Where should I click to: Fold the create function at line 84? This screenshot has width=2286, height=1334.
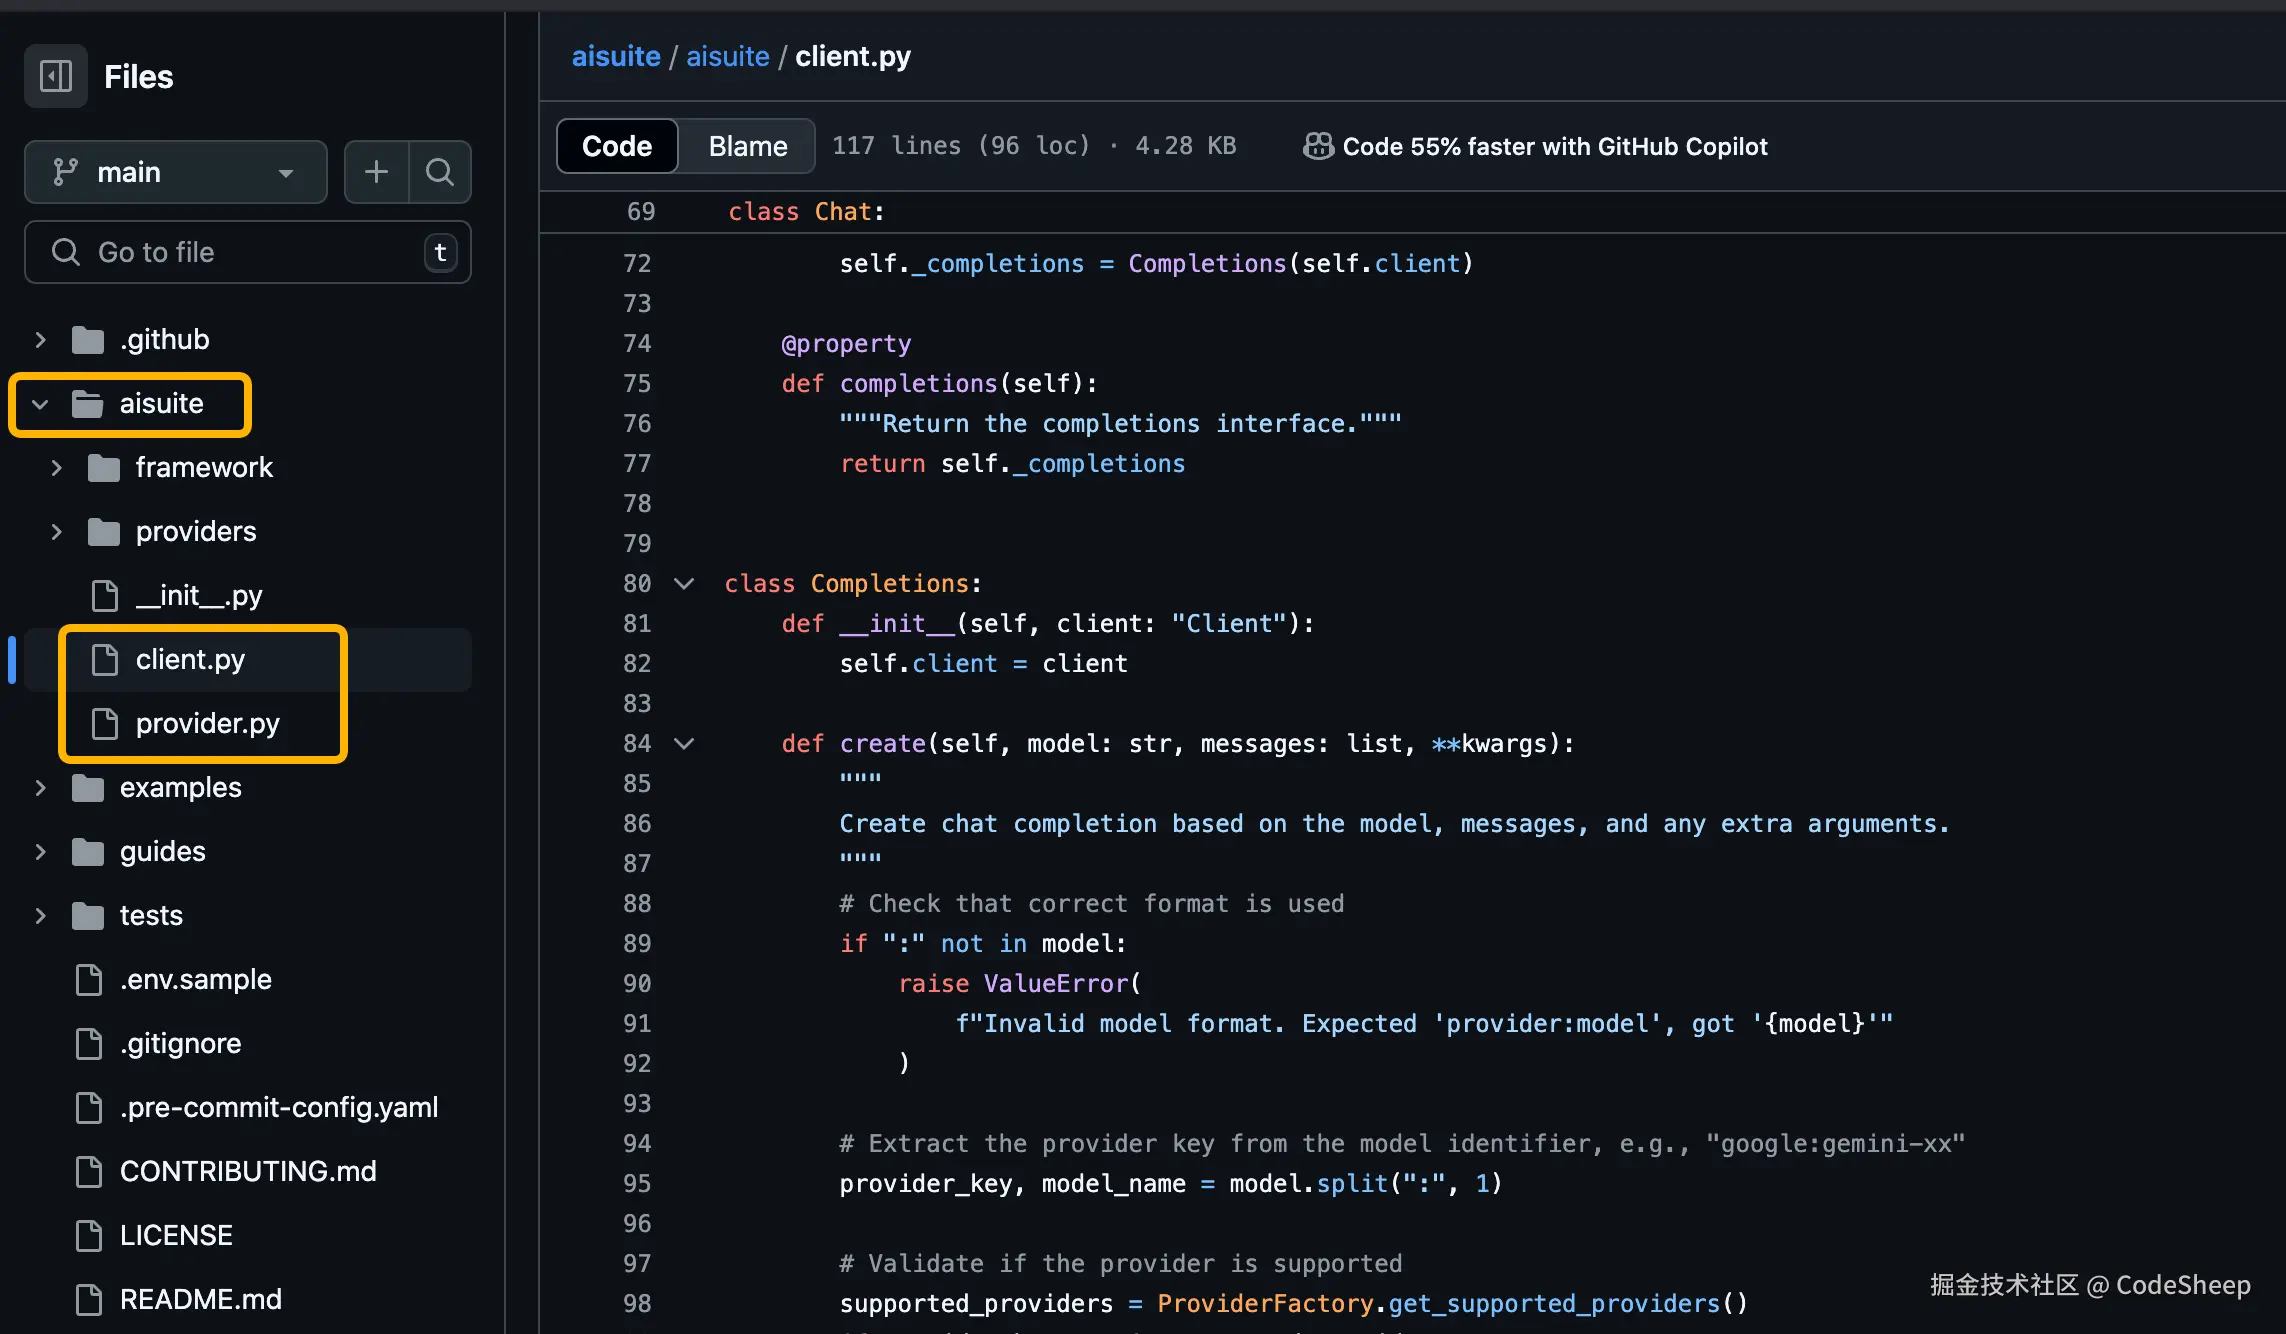pos(684,743)
